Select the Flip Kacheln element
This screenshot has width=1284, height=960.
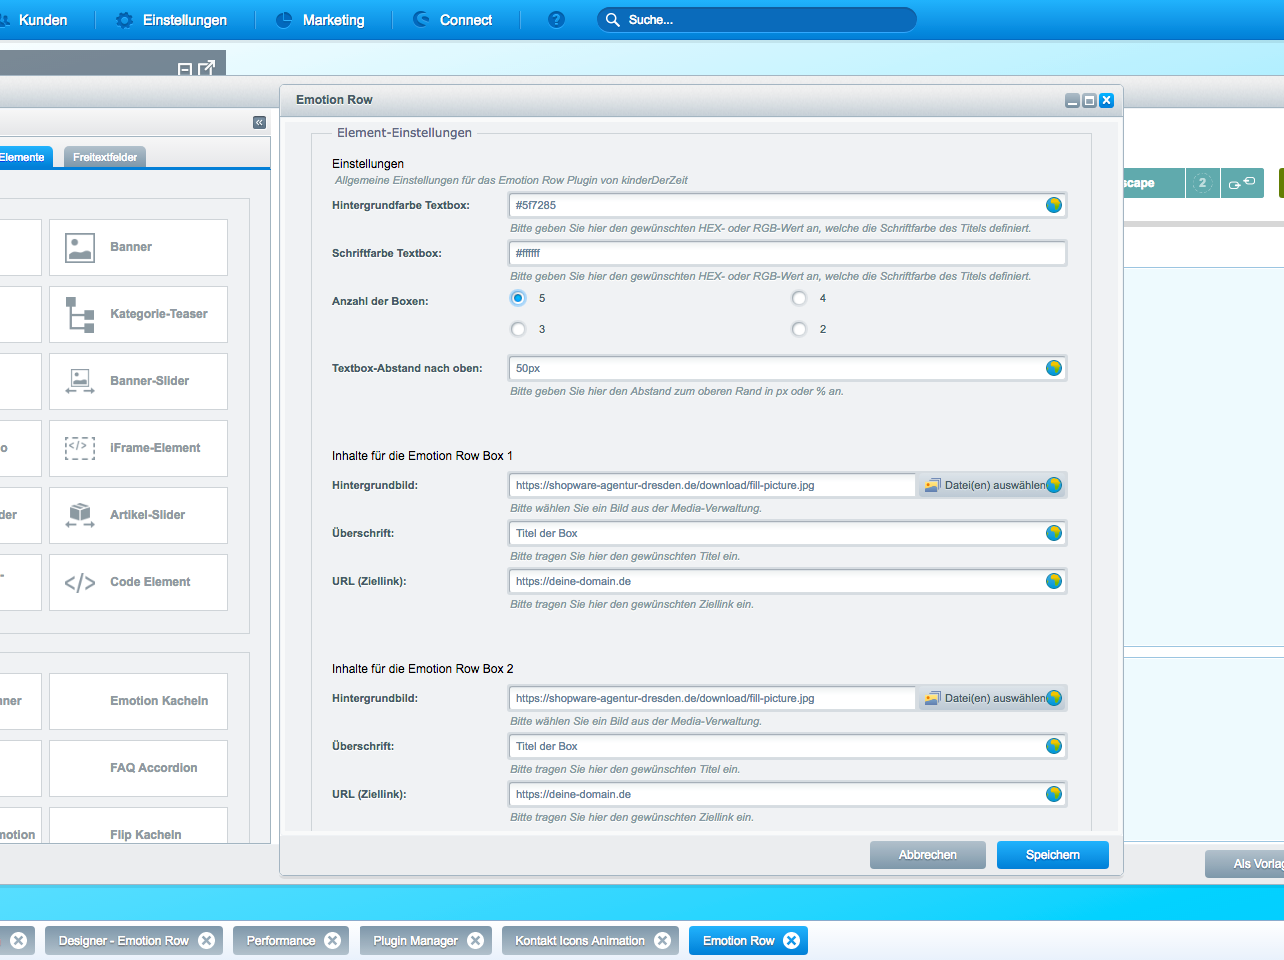[138, 826]
